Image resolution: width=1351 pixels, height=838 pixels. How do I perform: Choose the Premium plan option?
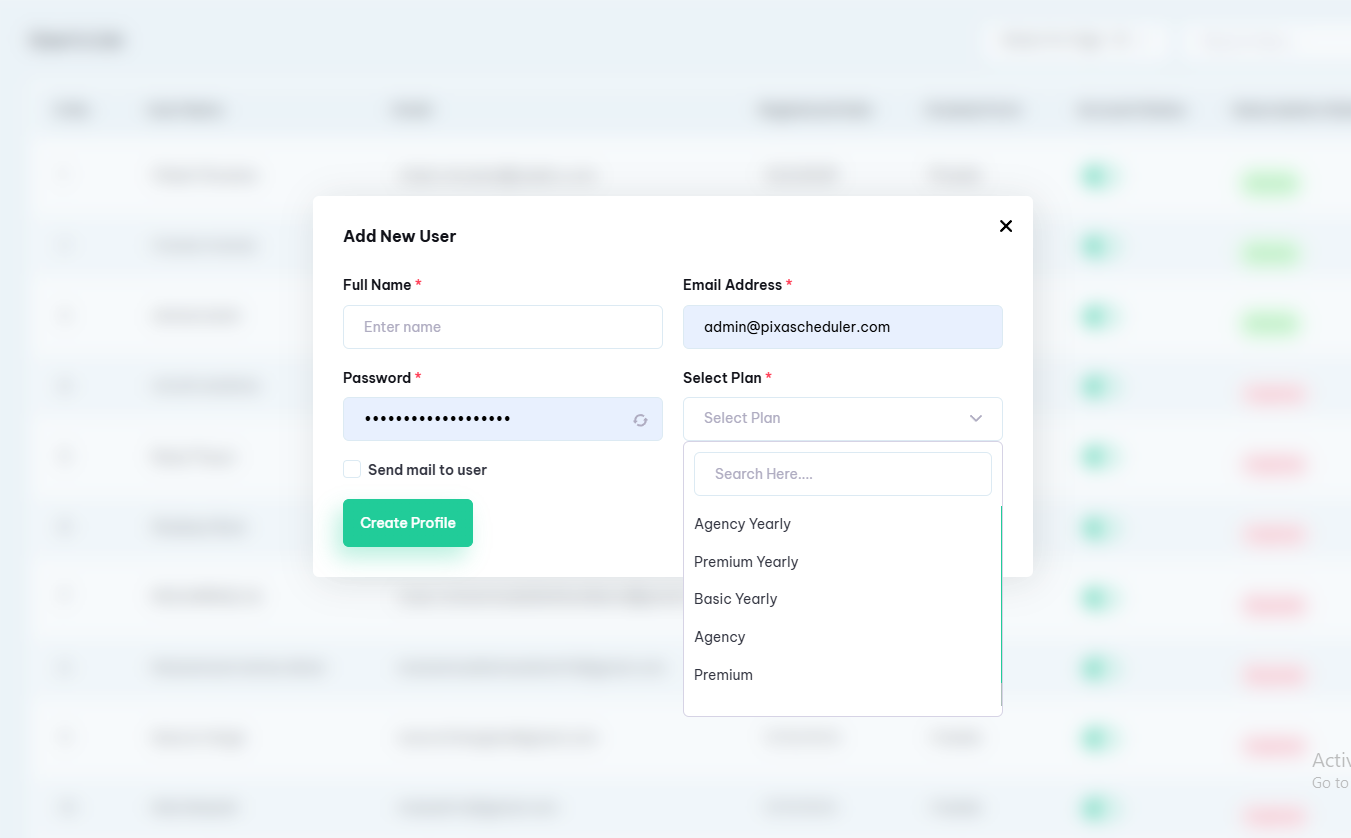pyautogui.click(x=723, y=675)
